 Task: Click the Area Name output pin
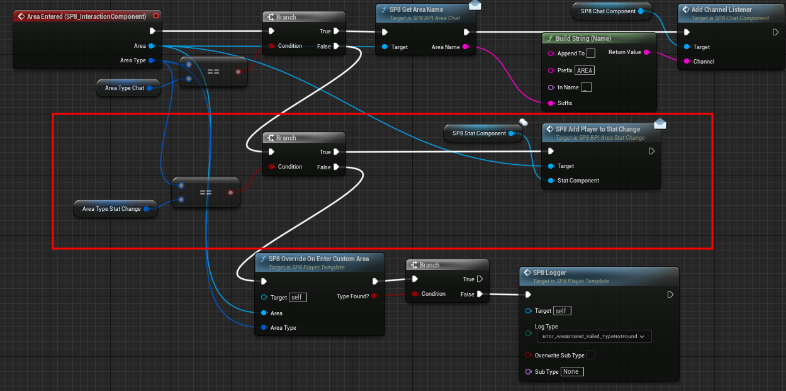pos(465,47)
